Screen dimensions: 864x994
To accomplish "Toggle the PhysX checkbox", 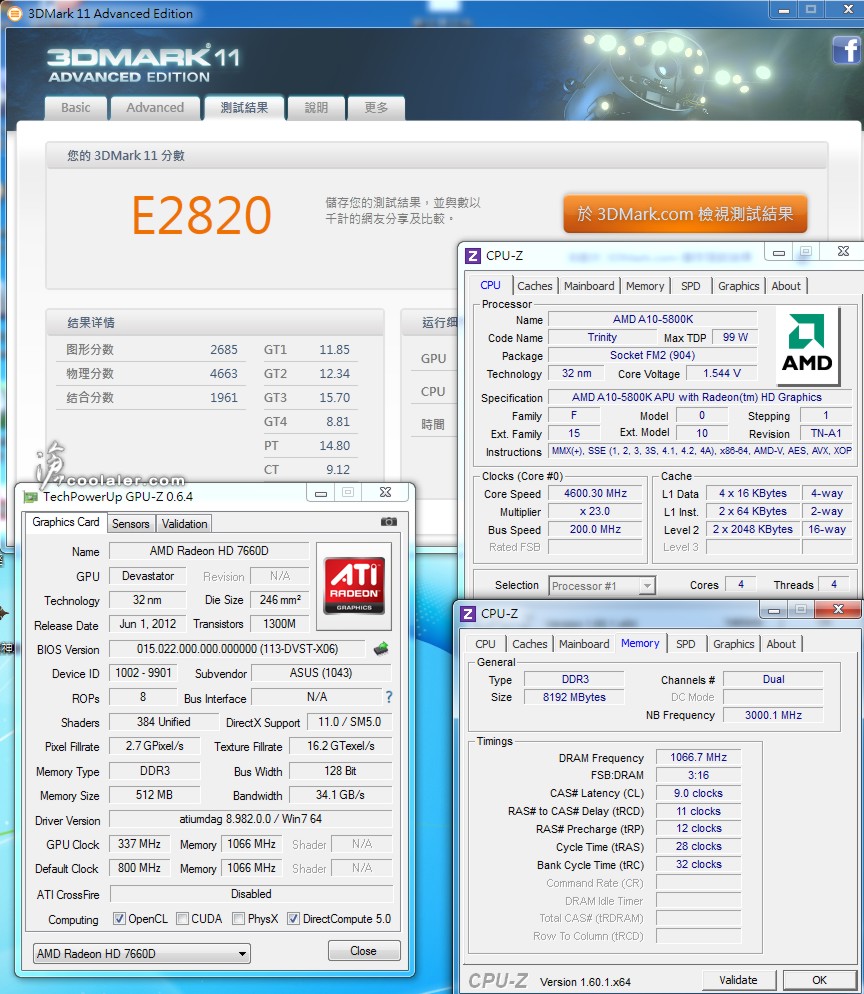I will pos(239,919).
